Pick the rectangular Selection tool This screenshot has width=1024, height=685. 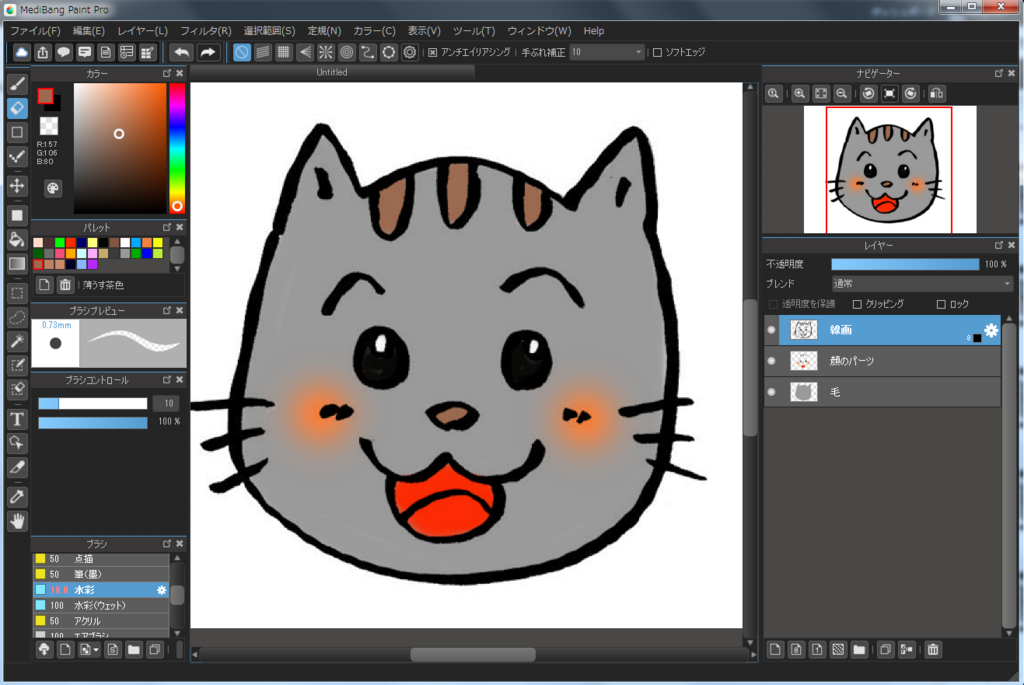click(18, 293)
